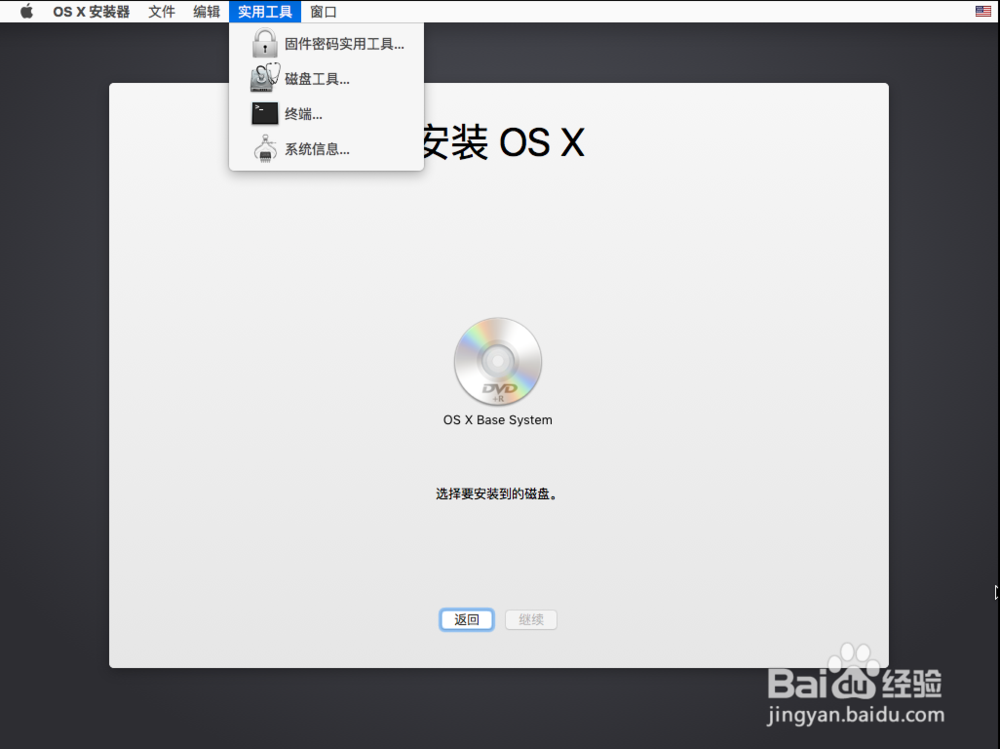The width and height of the screenshot is (1000, 749).
Task: Open the Apple menu
Action: click(x=26, y=11)
